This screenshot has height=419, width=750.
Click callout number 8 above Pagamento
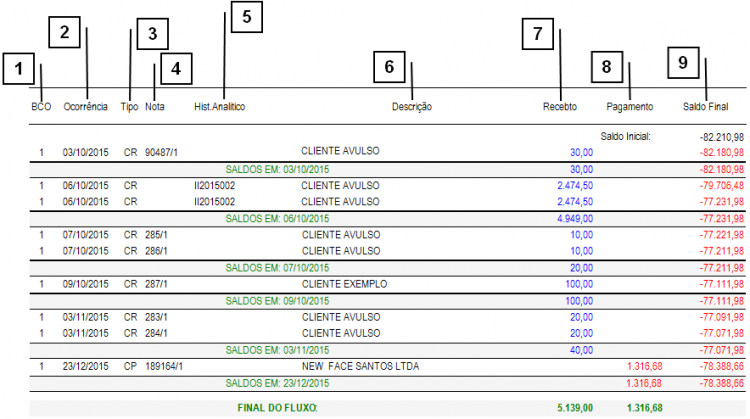[605, 65]
